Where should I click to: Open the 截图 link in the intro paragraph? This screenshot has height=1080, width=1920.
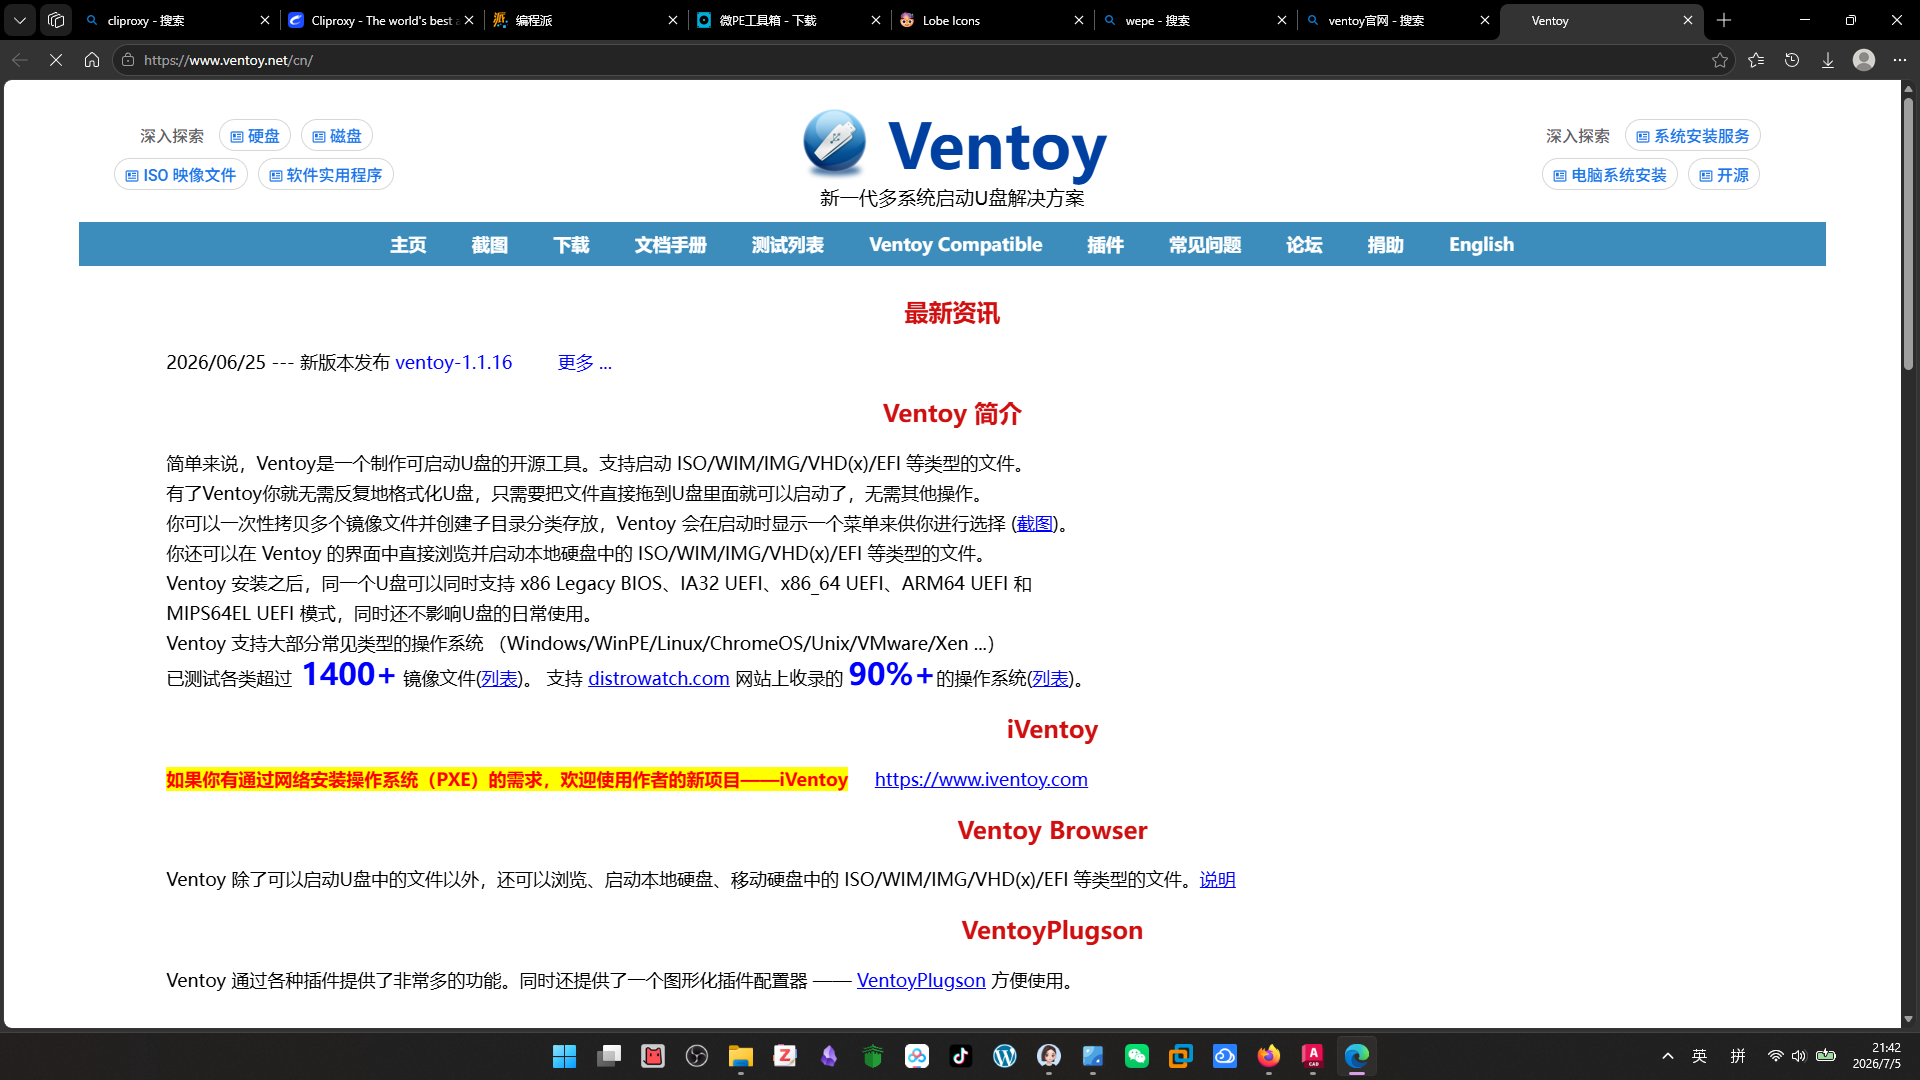1035,523
